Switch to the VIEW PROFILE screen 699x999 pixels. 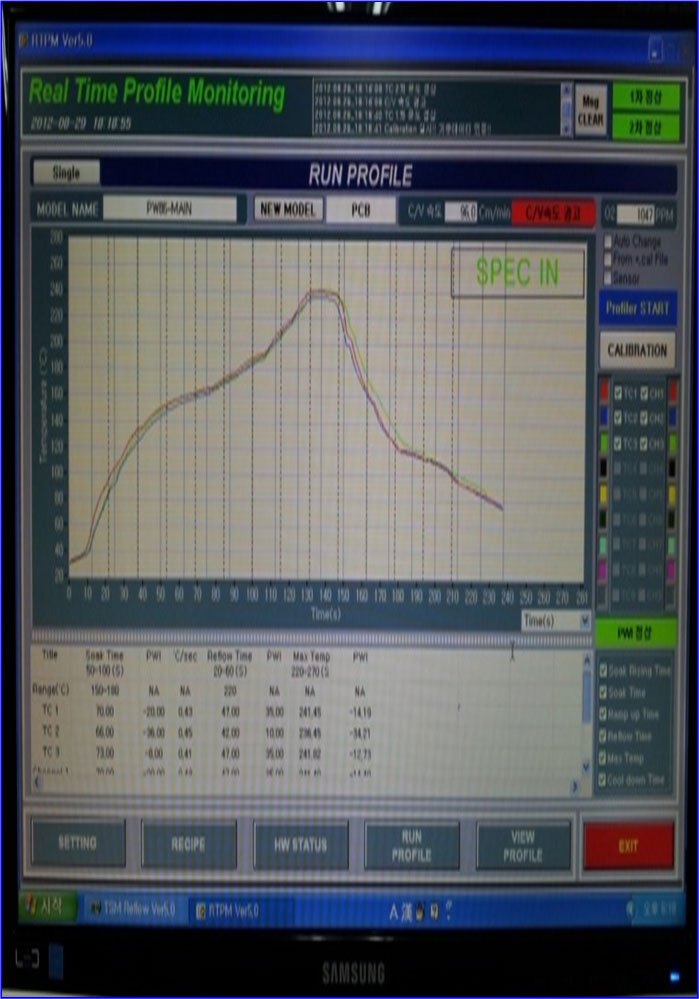(523, 845)
